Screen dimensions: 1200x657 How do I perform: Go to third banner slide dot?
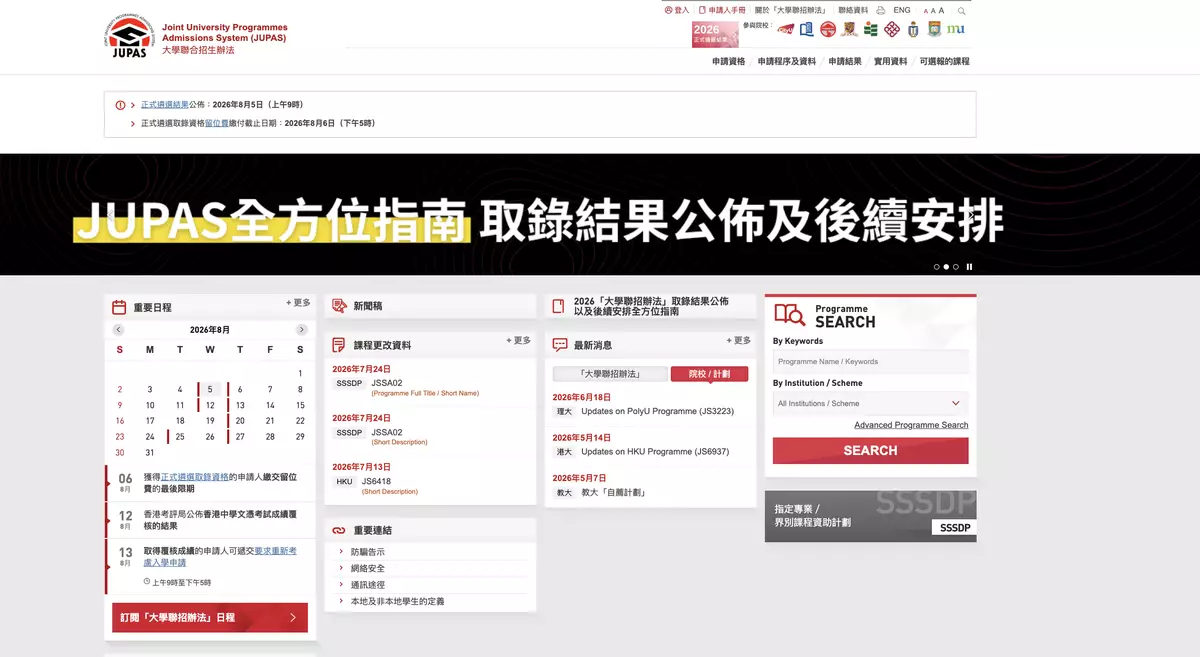[x=956, y=267]
